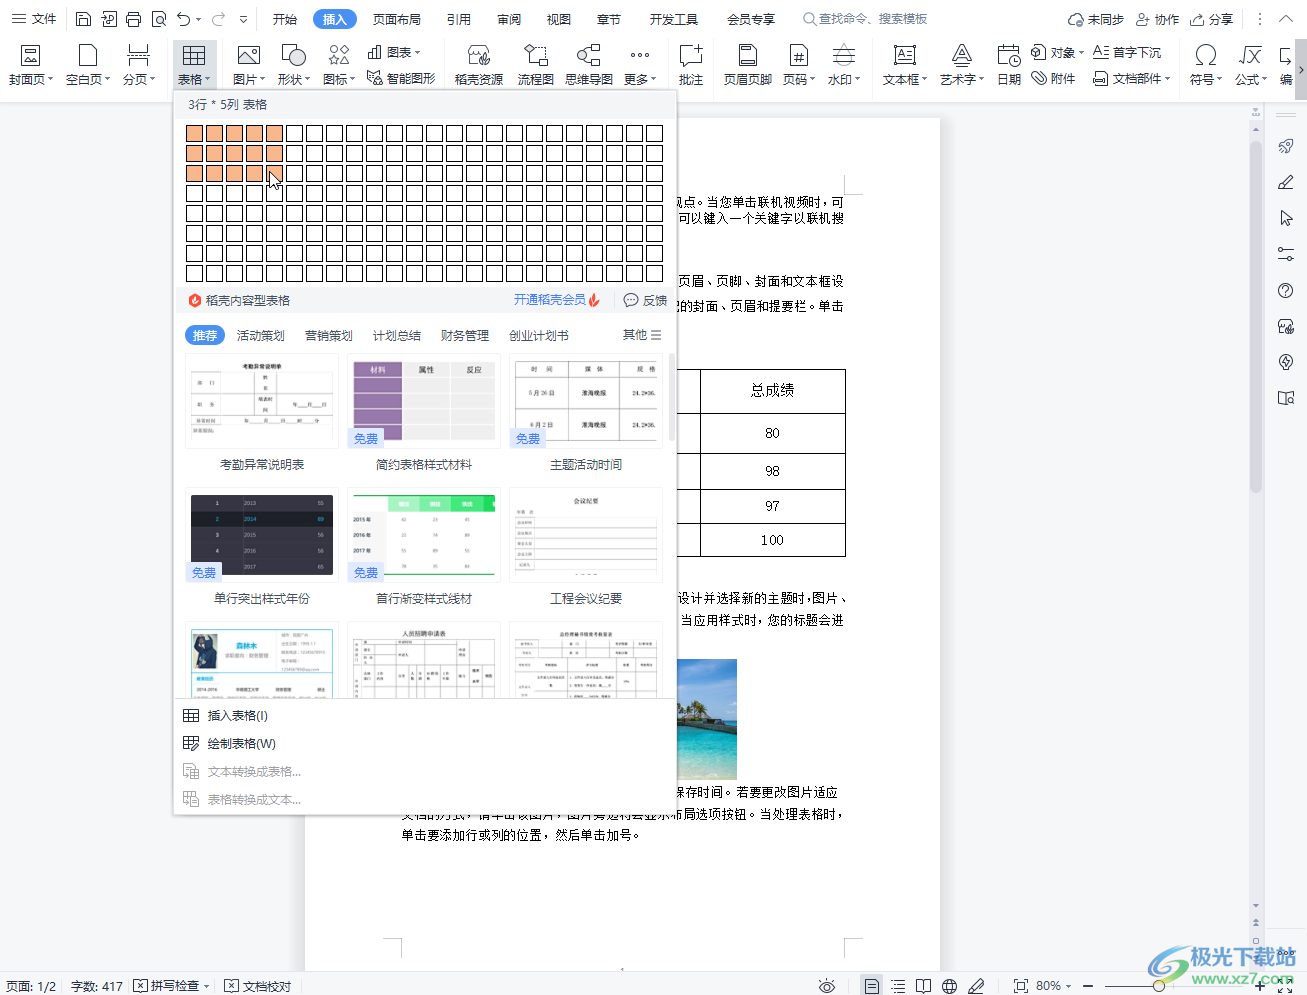The image size is (1307, 995).
Task: Insert the date (日期)
Action: [1009, 65]
